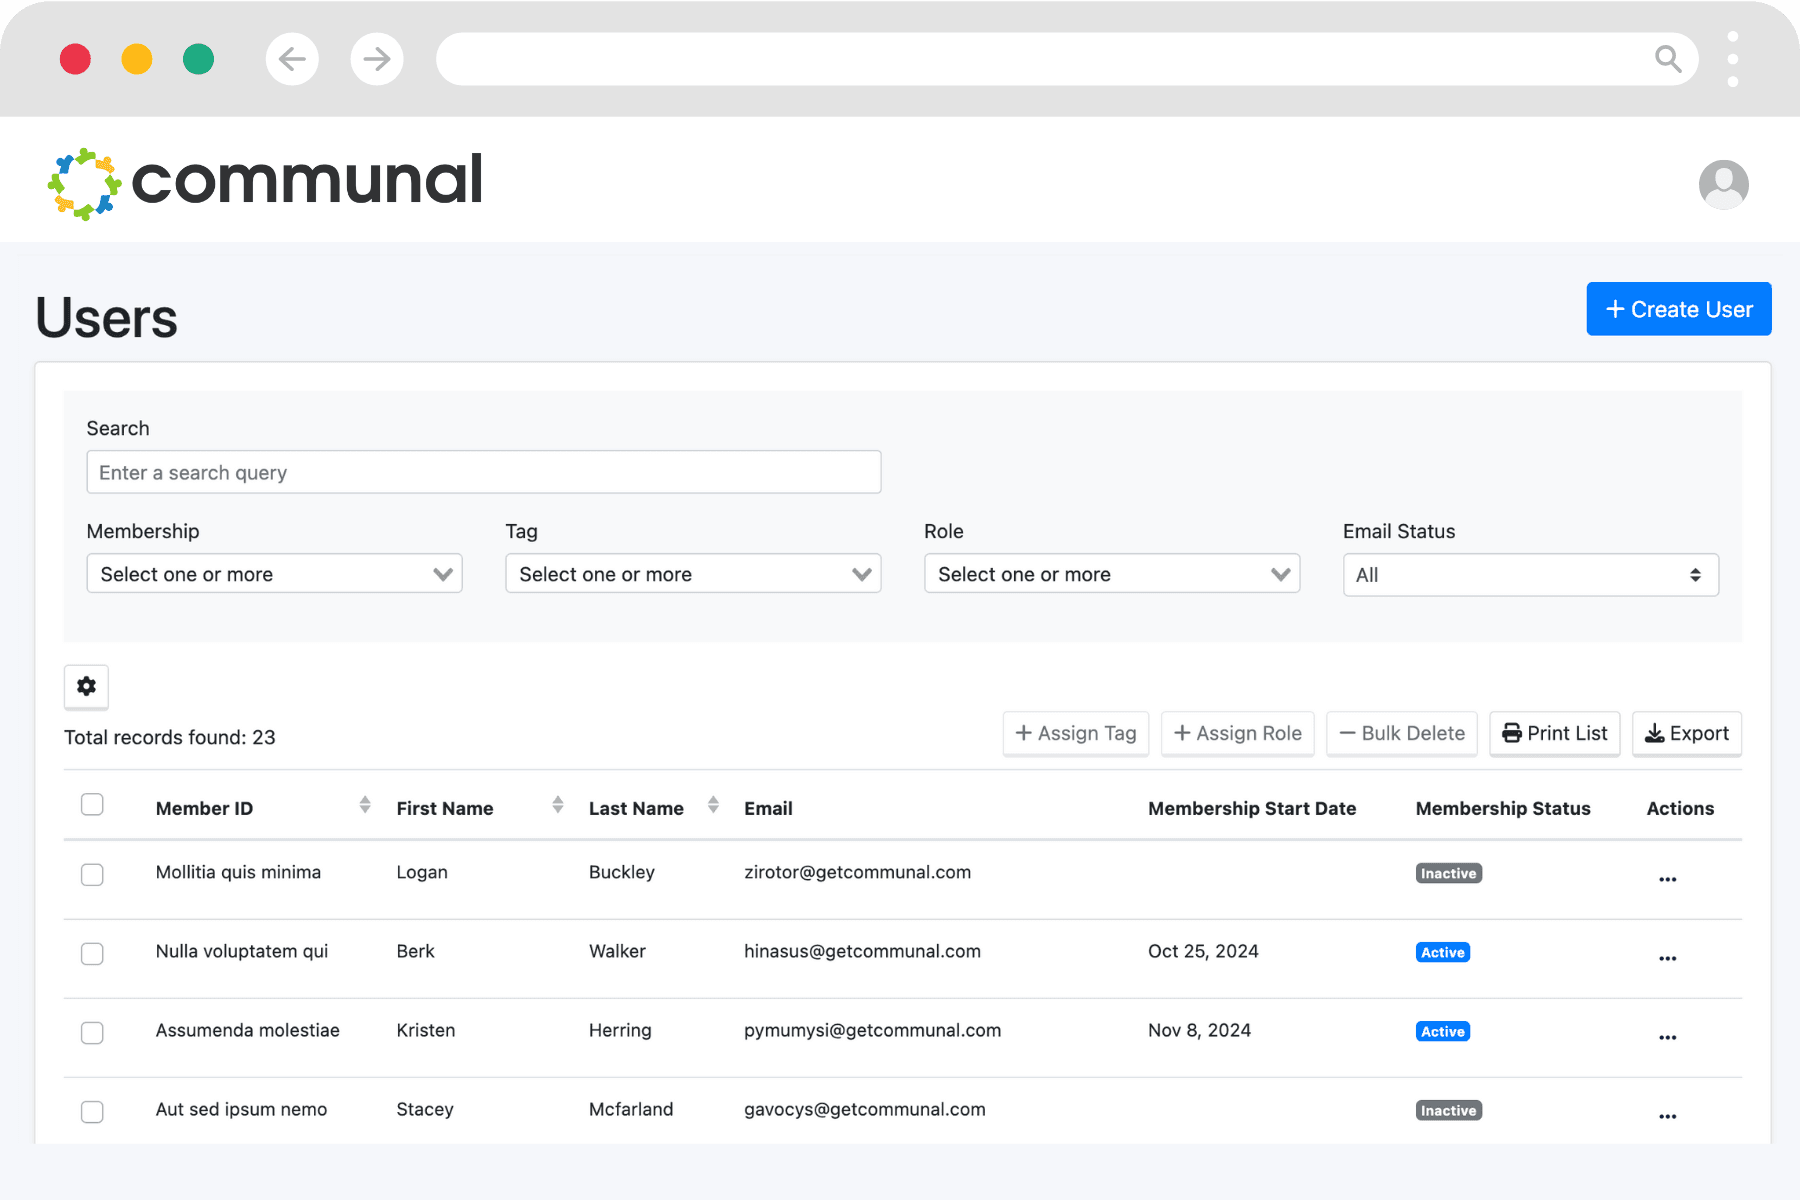The width and height of the screenshot is (1800, 1200).
Task: Open the user profile avatar icon
Action: (1722, 184)
